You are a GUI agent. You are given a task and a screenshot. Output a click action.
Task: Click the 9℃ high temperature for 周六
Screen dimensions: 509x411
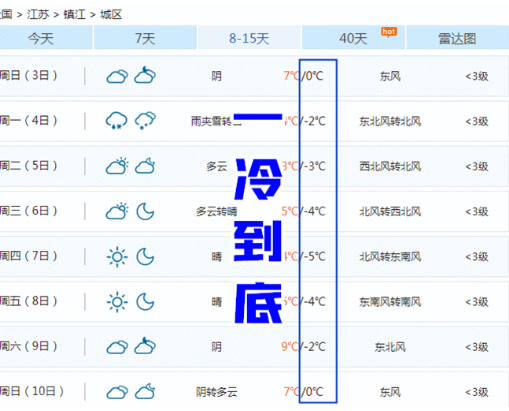pyautogui.click(x=290, y=347)
